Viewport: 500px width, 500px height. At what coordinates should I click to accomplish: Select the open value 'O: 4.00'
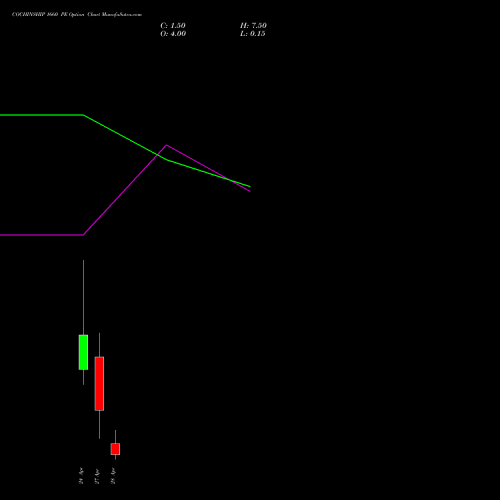(x=173, y=34)
